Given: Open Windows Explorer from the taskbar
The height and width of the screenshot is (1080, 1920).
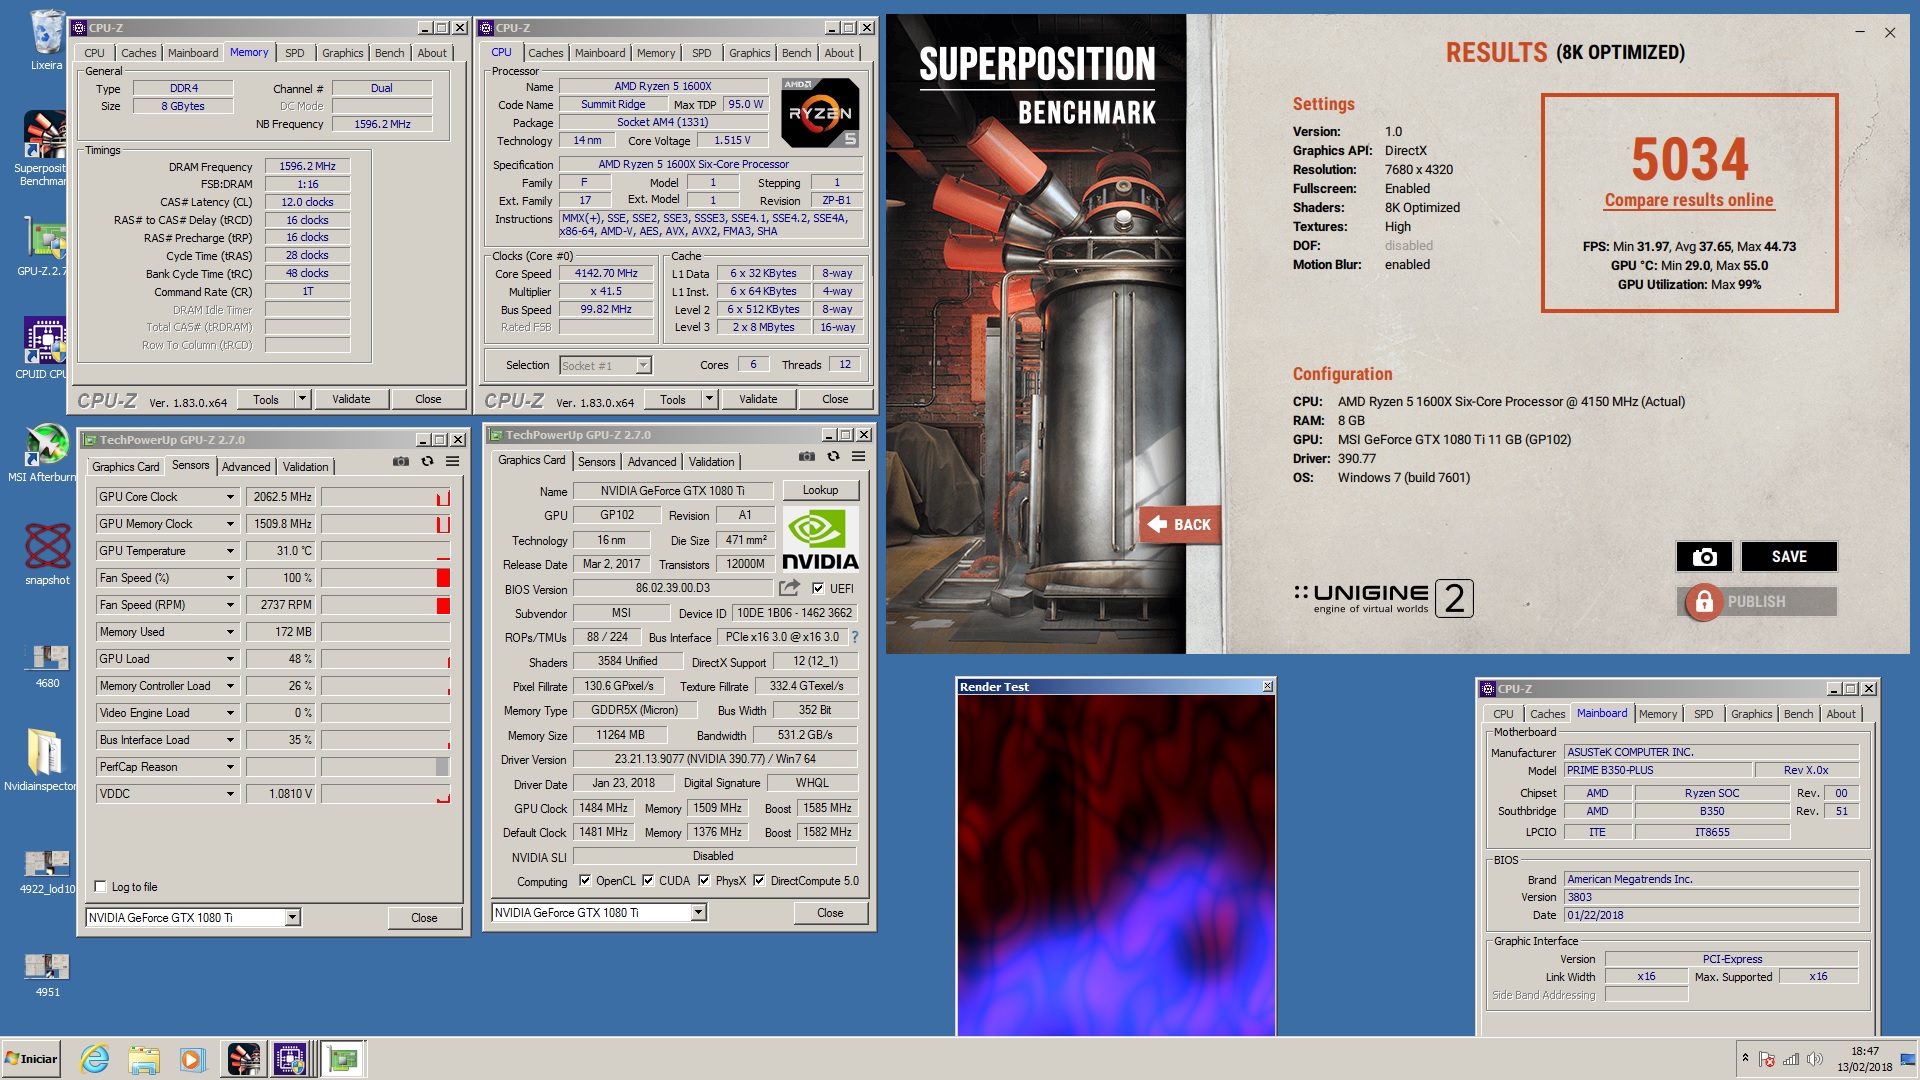Looking at the screenshot, I should point(144,1059).
